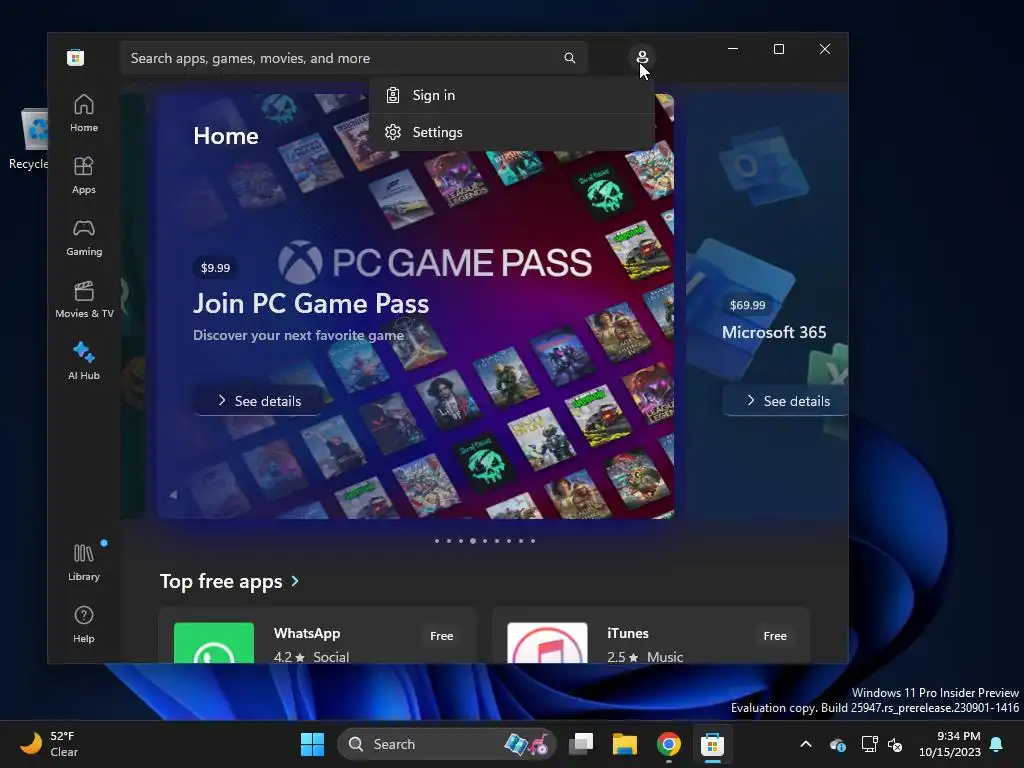This screenshot has width=1024, height=768.
Task: Select the active fourth carousel page dot
Action: (x=473, y=541)
